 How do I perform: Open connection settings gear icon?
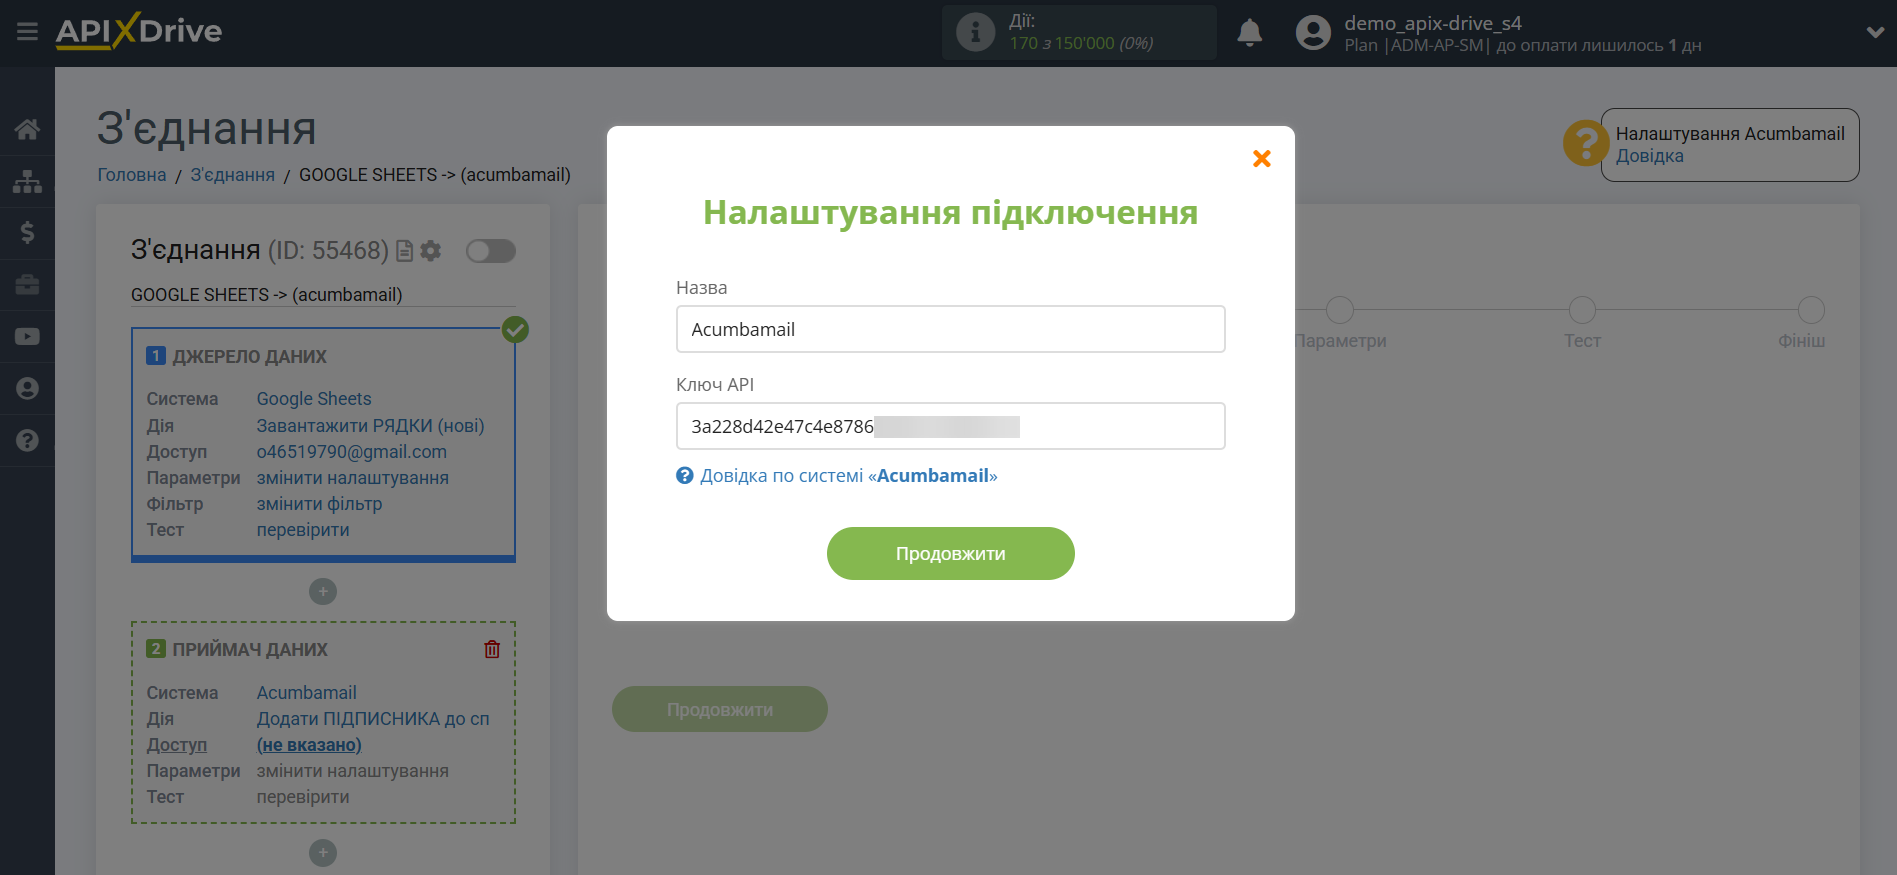[431, 251]
